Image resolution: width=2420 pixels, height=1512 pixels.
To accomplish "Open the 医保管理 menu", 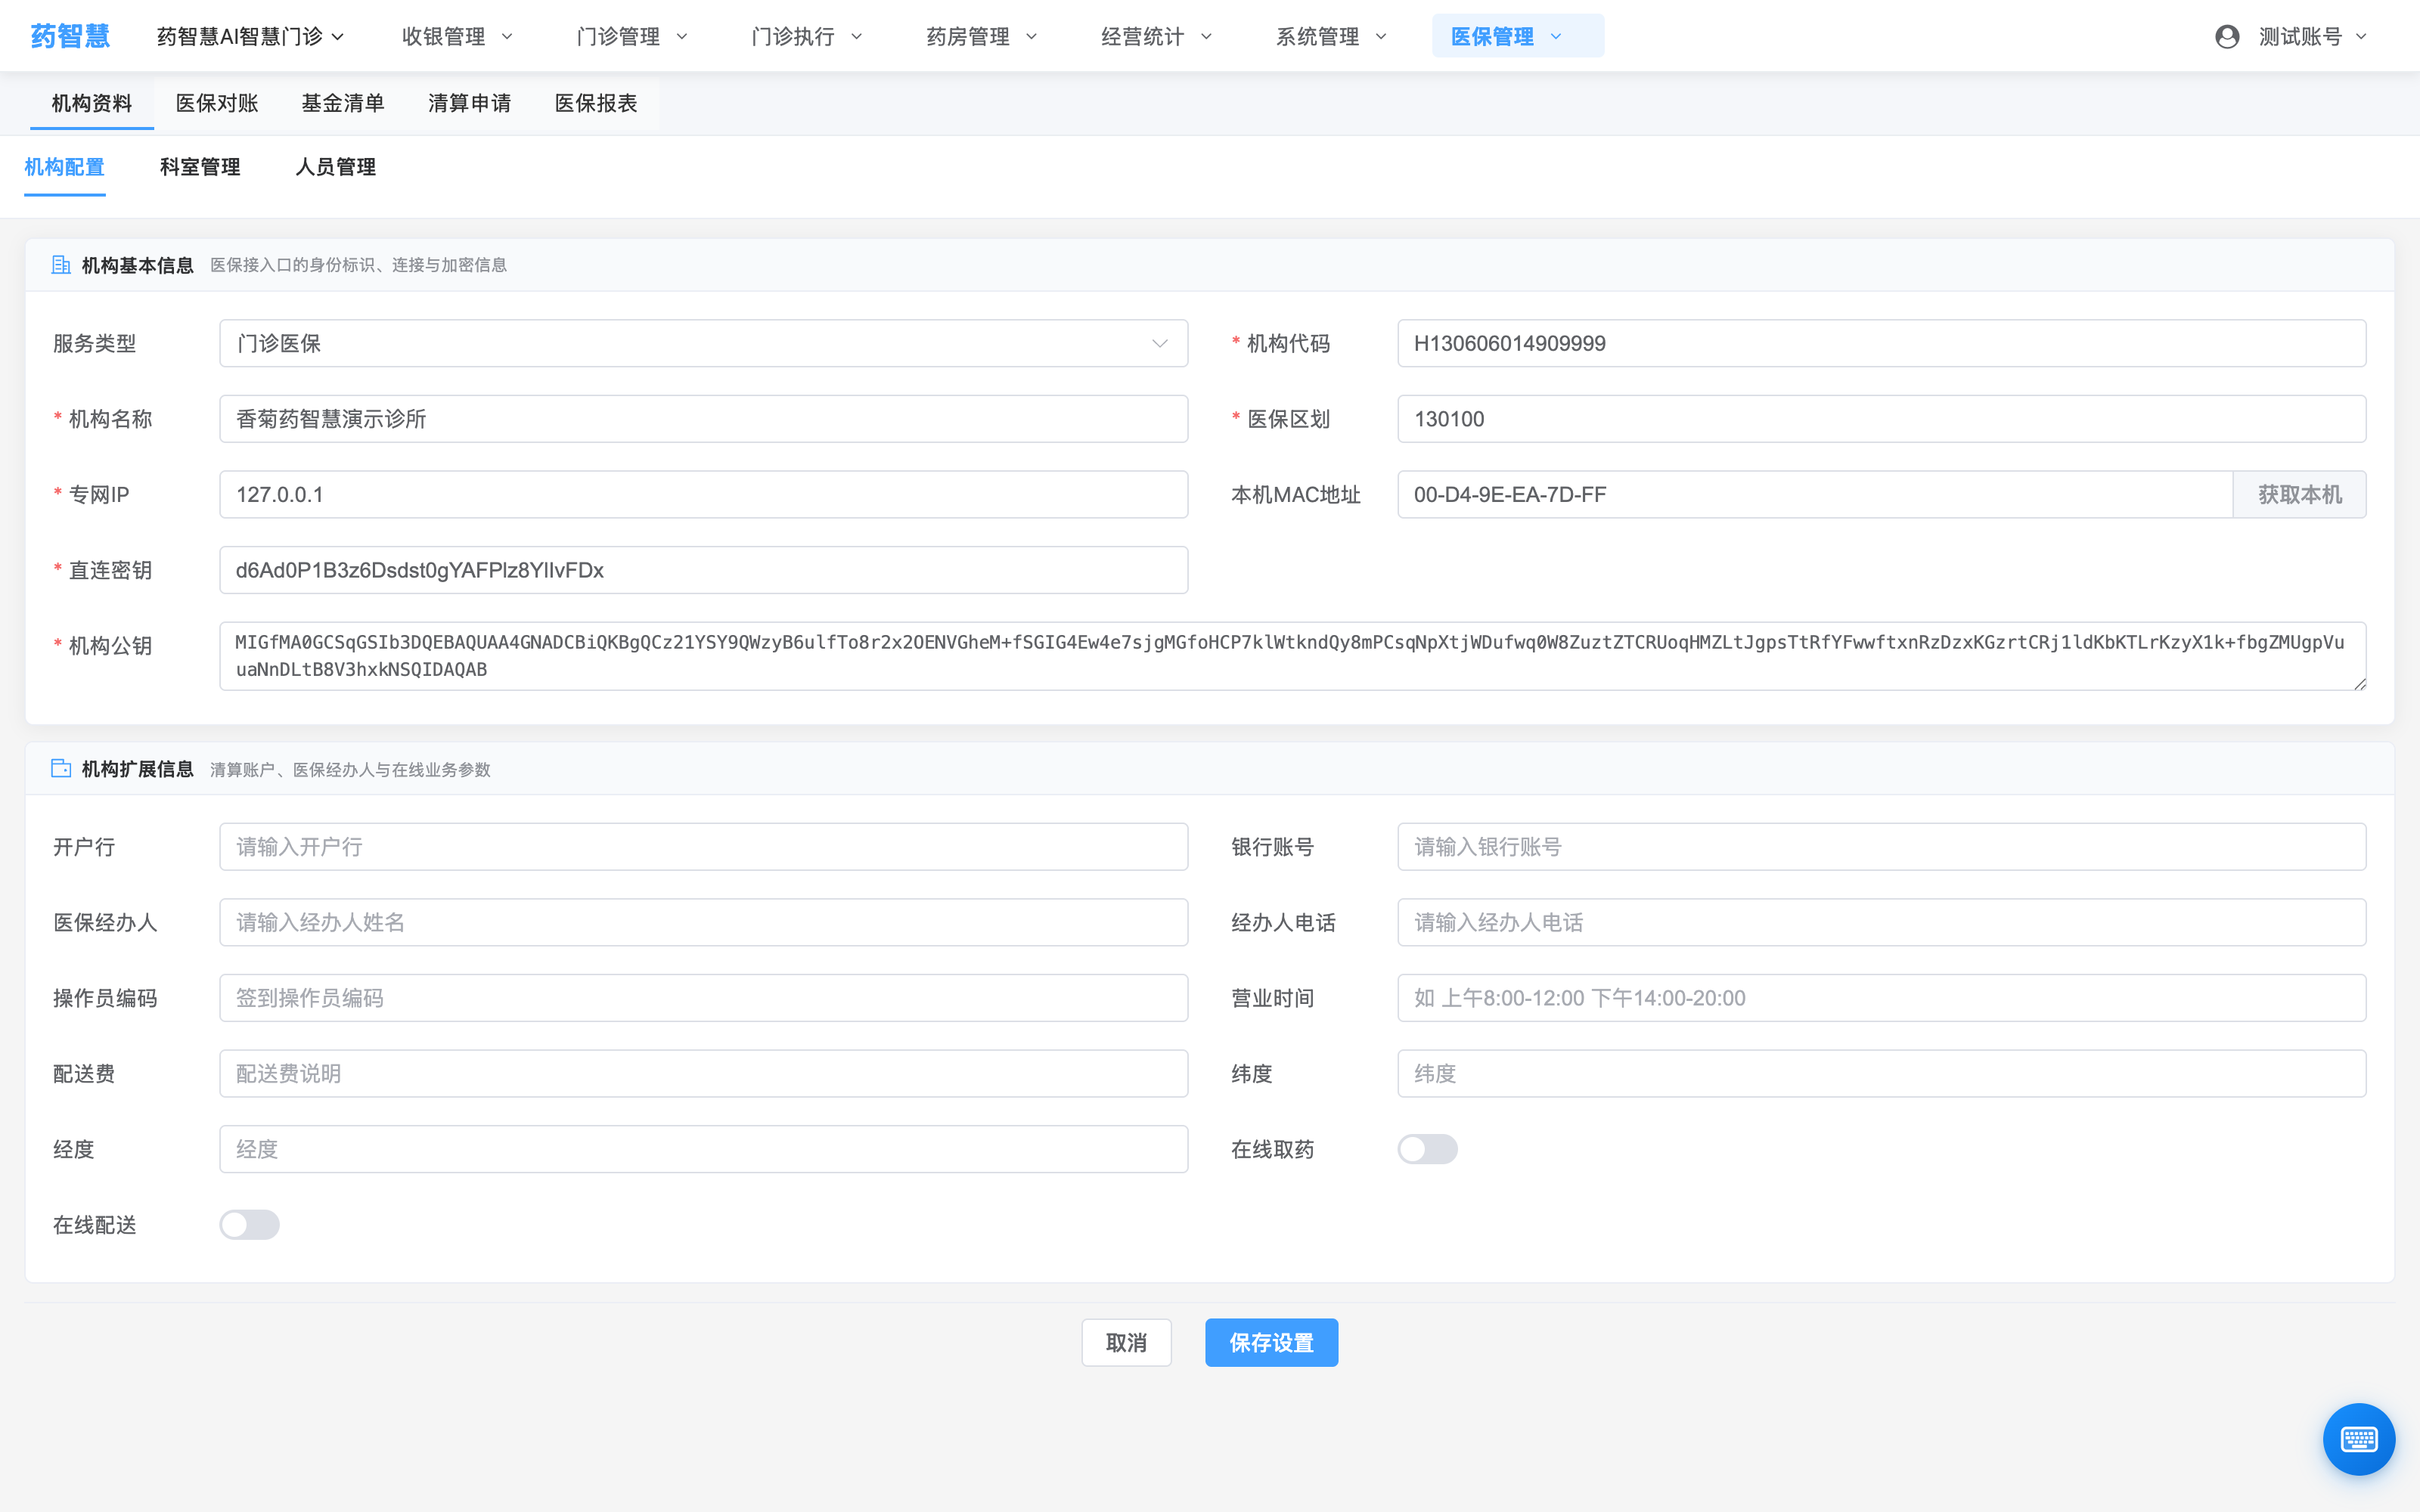I will click(x=1517, y=36).
